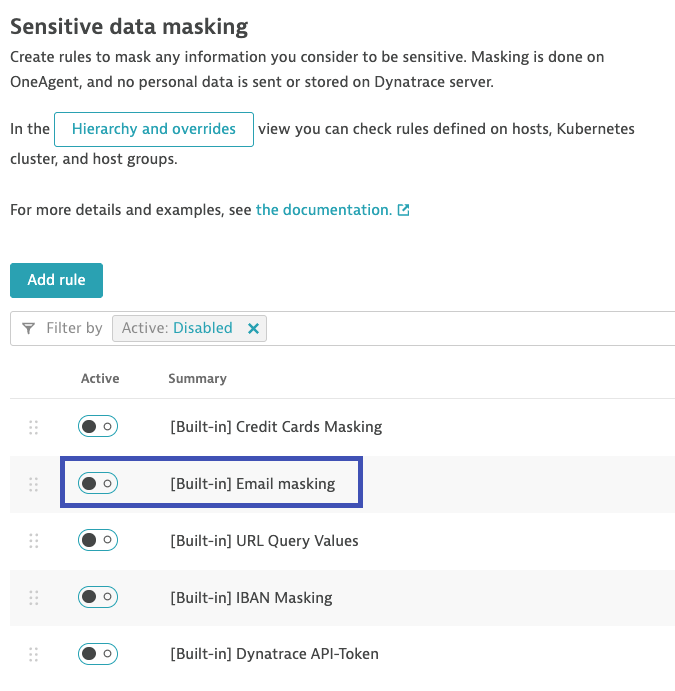
Task: Open the documentation link
Action: pyautogui.click(x=324, y=210)
